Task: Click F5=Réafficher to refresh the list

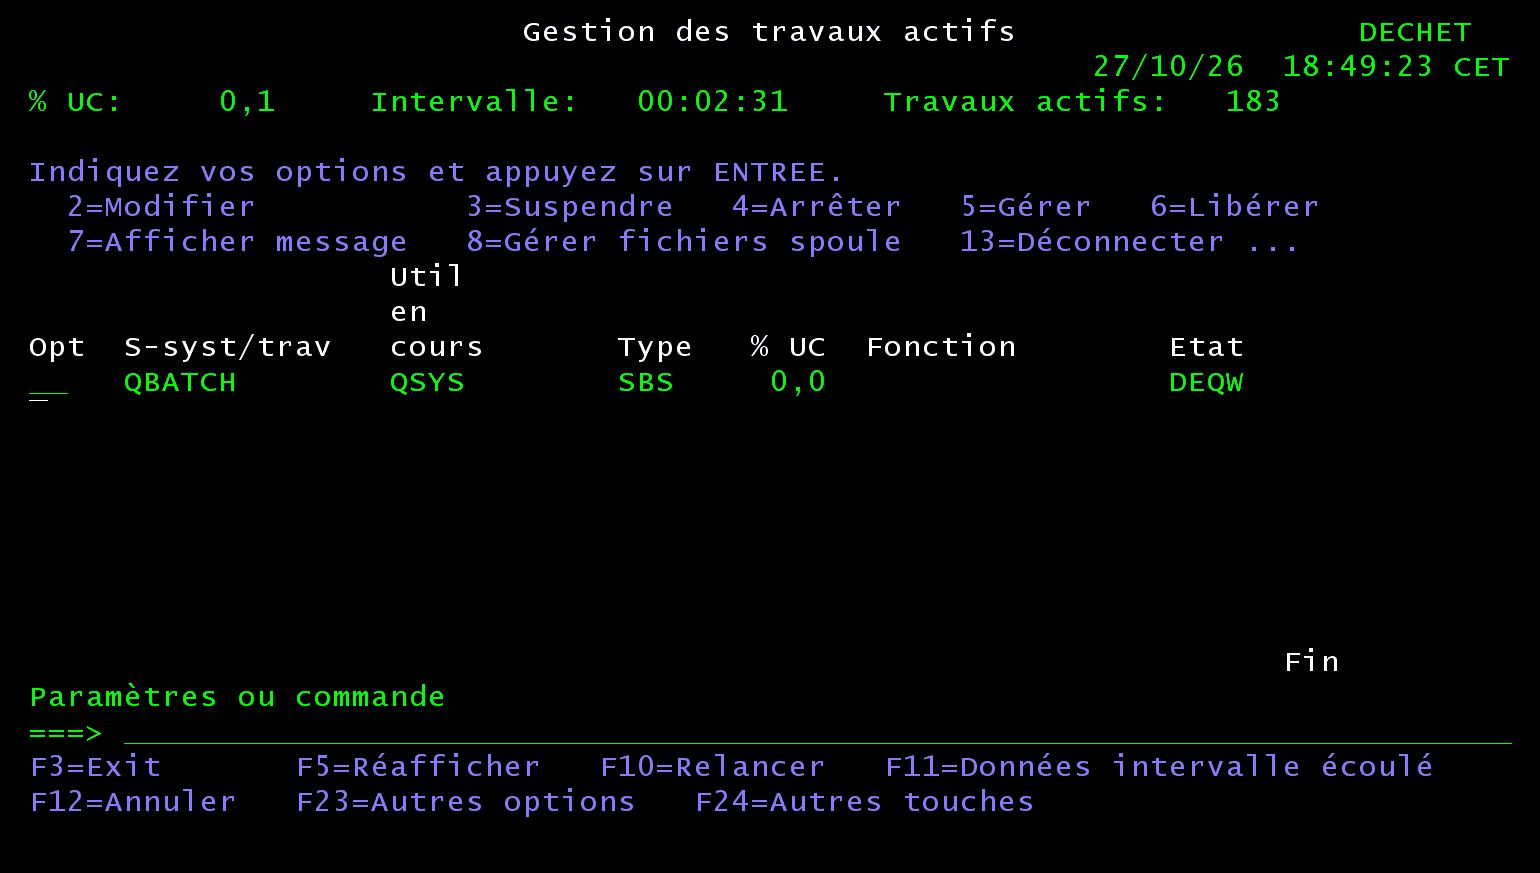Action: point(418,767)
